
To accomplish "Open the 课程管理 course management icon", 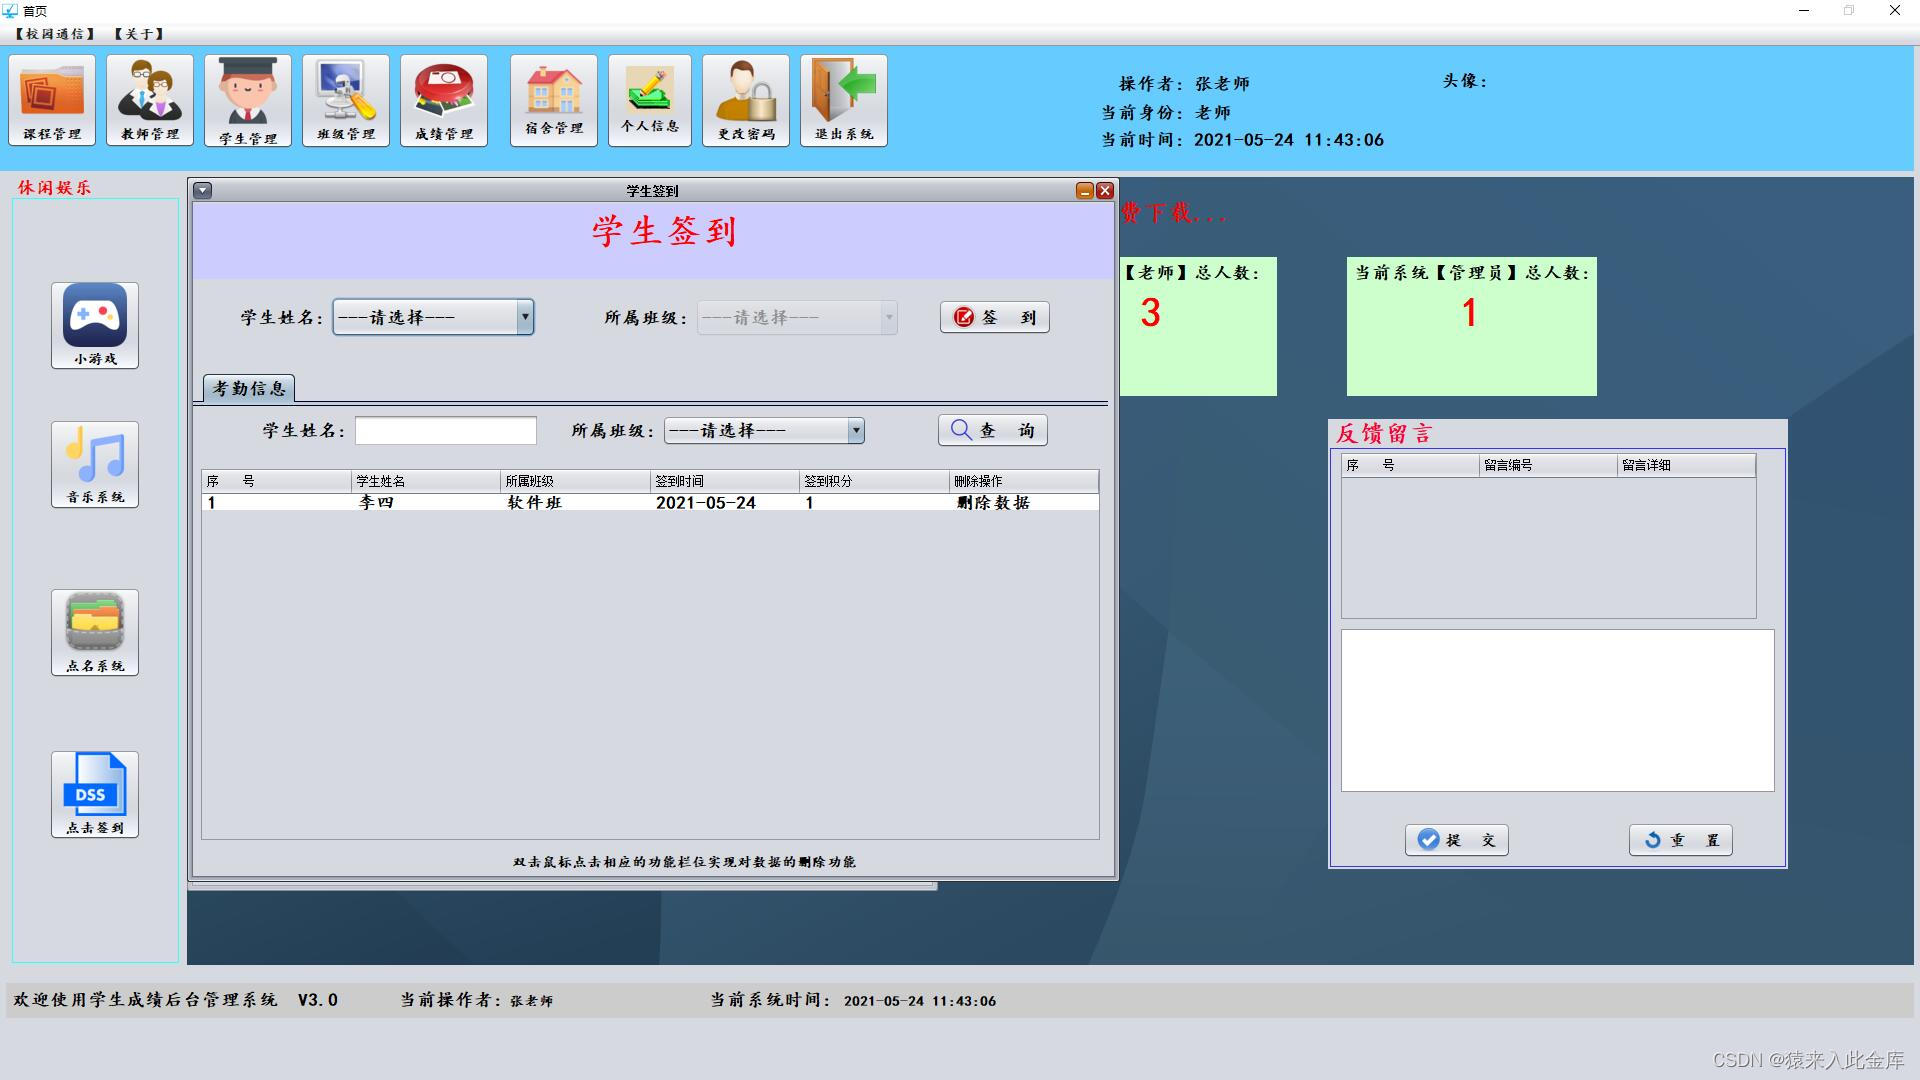I will coord(53,100).
